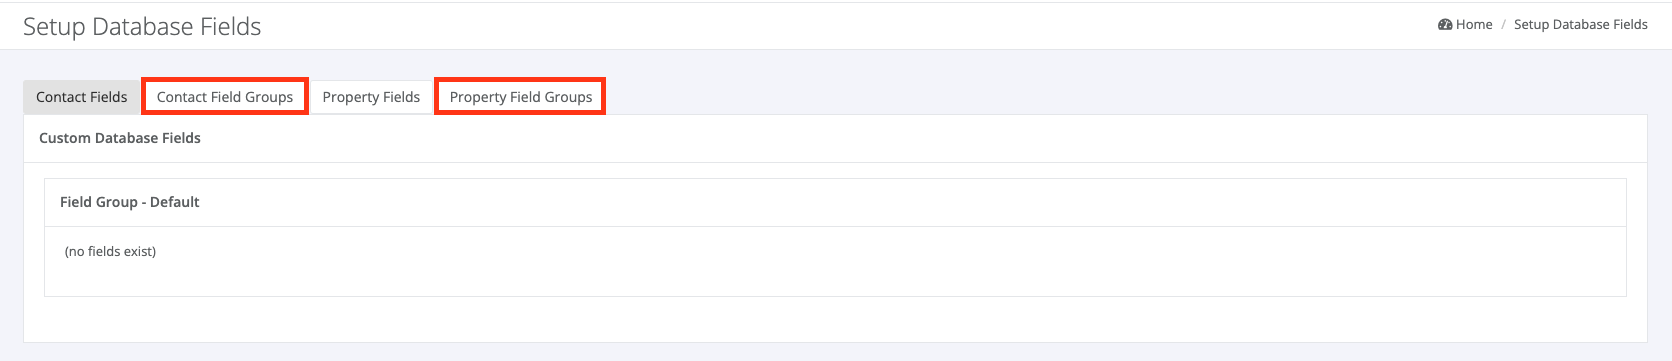Choose the Property Fields tab label
Screen dimensions: 1672x361
(x=371, y=97)
